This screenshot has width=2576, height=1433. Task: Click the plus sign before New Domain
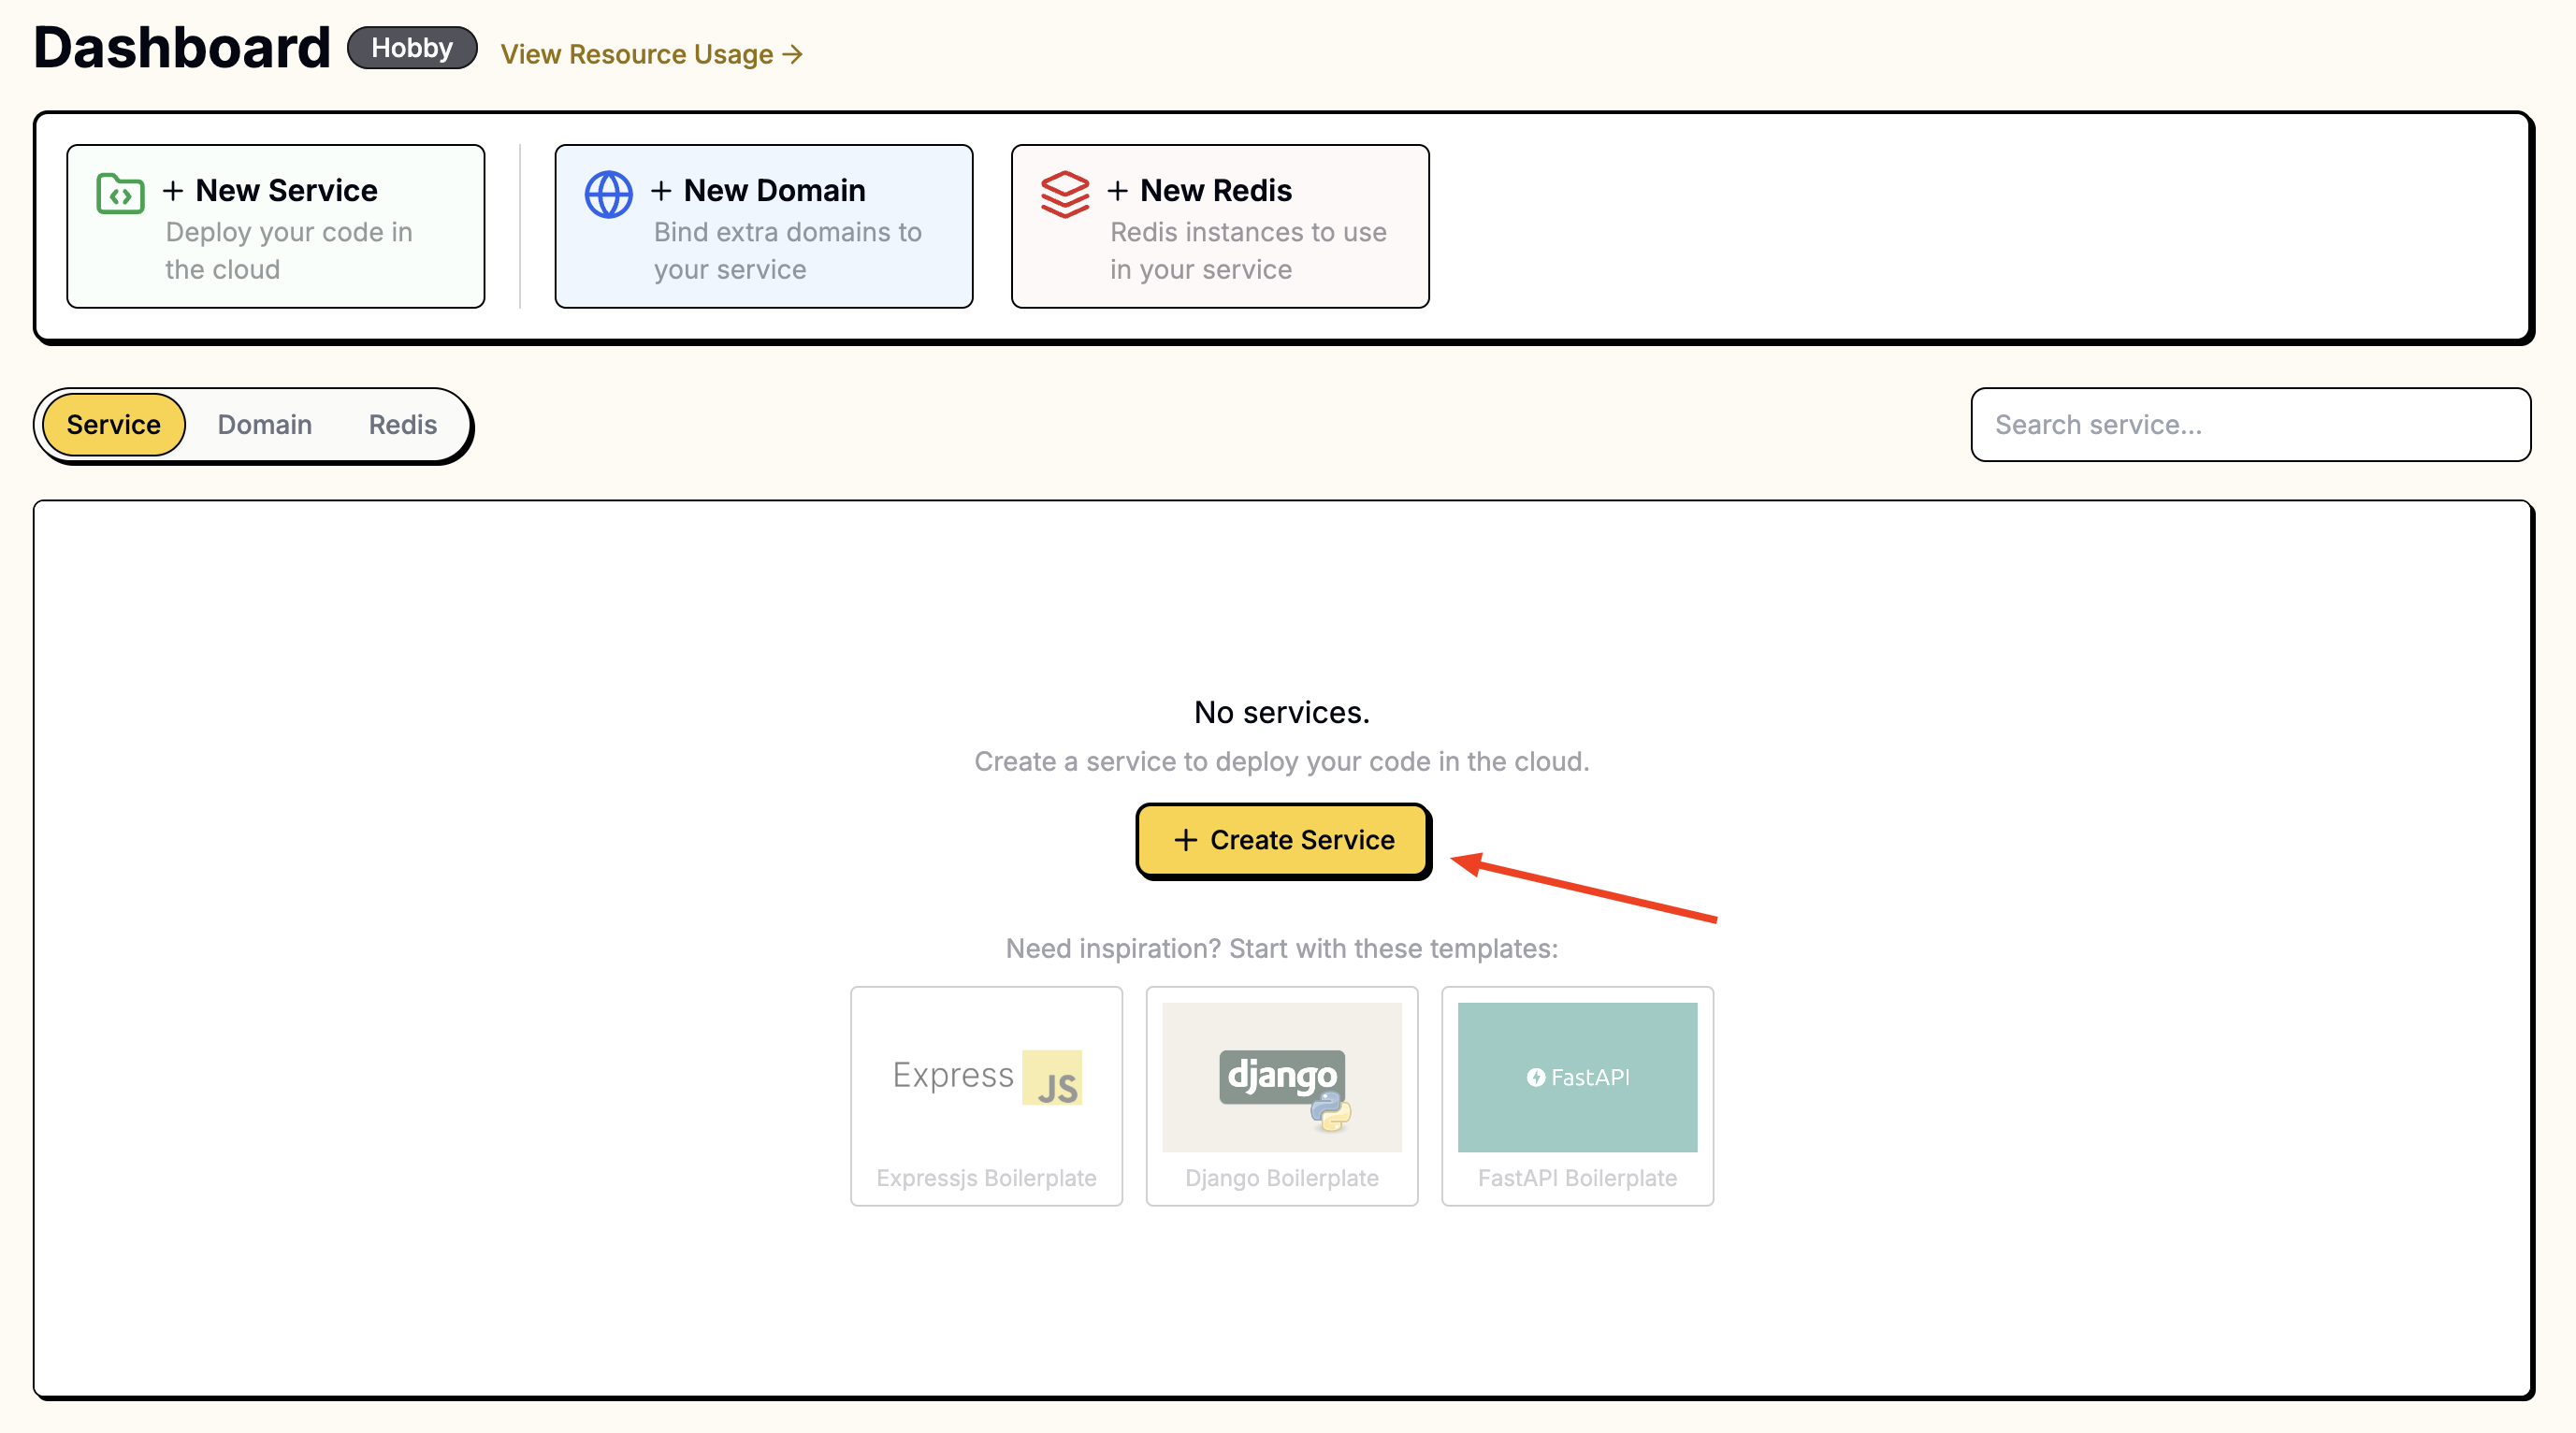[661, 190]
